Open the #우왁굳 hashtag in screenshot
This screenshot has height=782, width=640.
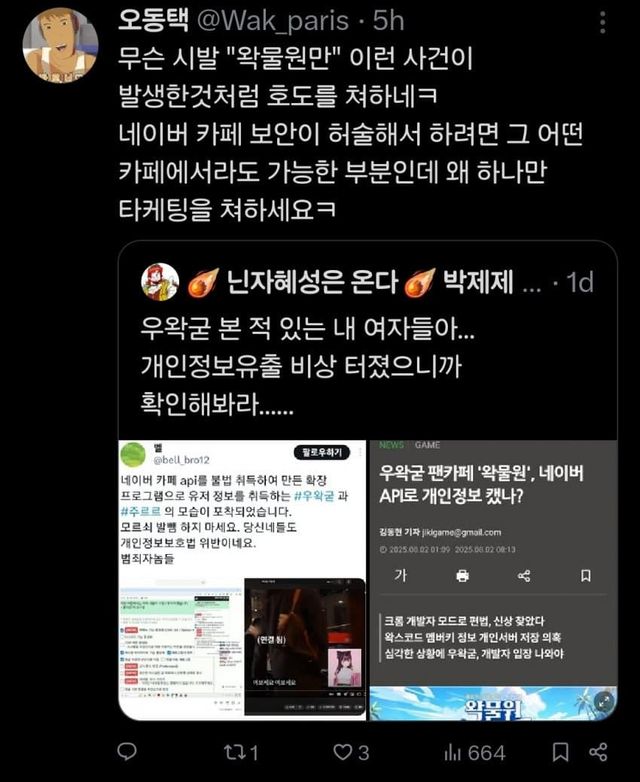[x=314, y=496]
